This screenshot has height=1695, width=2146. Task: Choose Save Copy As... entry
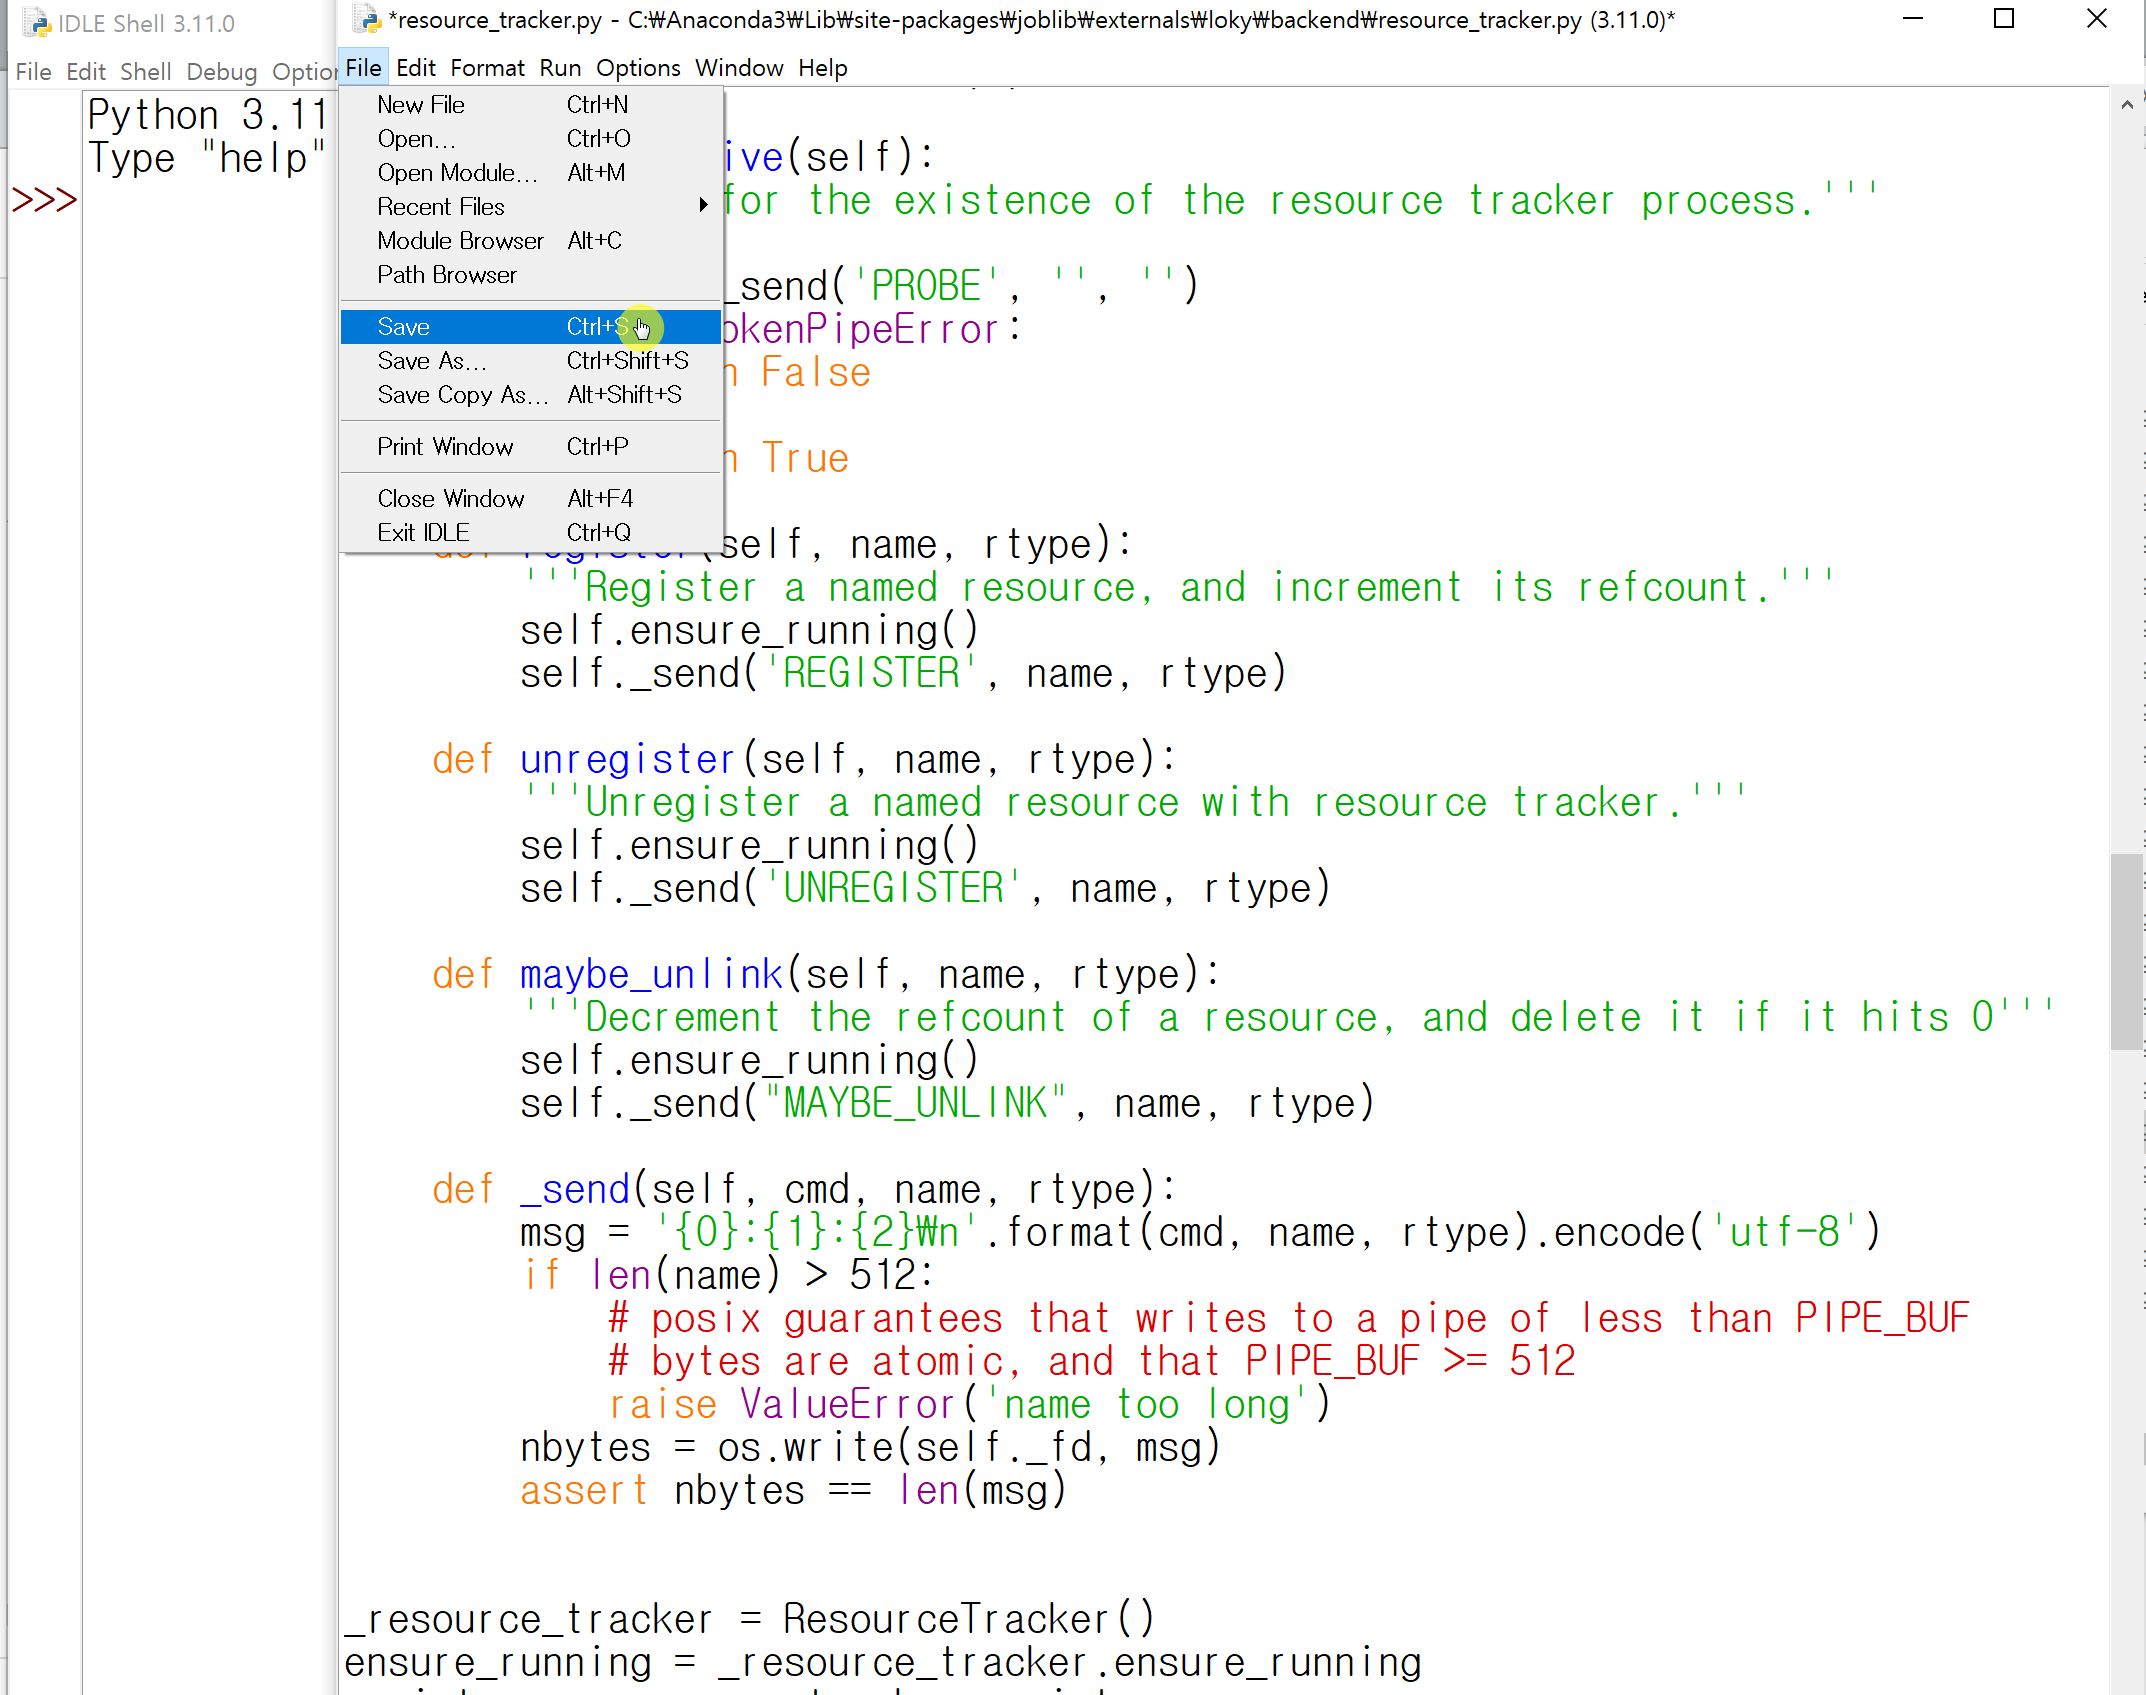pos(463,395)
